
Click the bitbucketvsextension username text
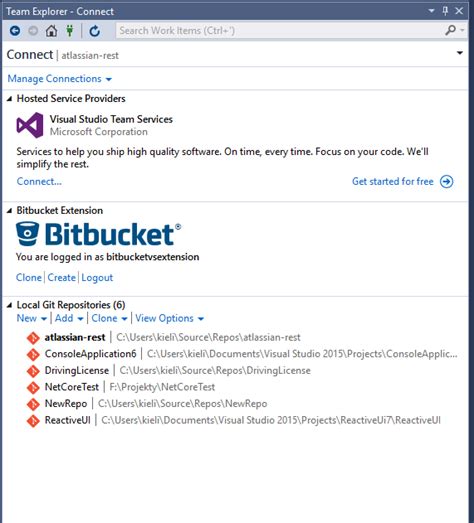[153, 257]
